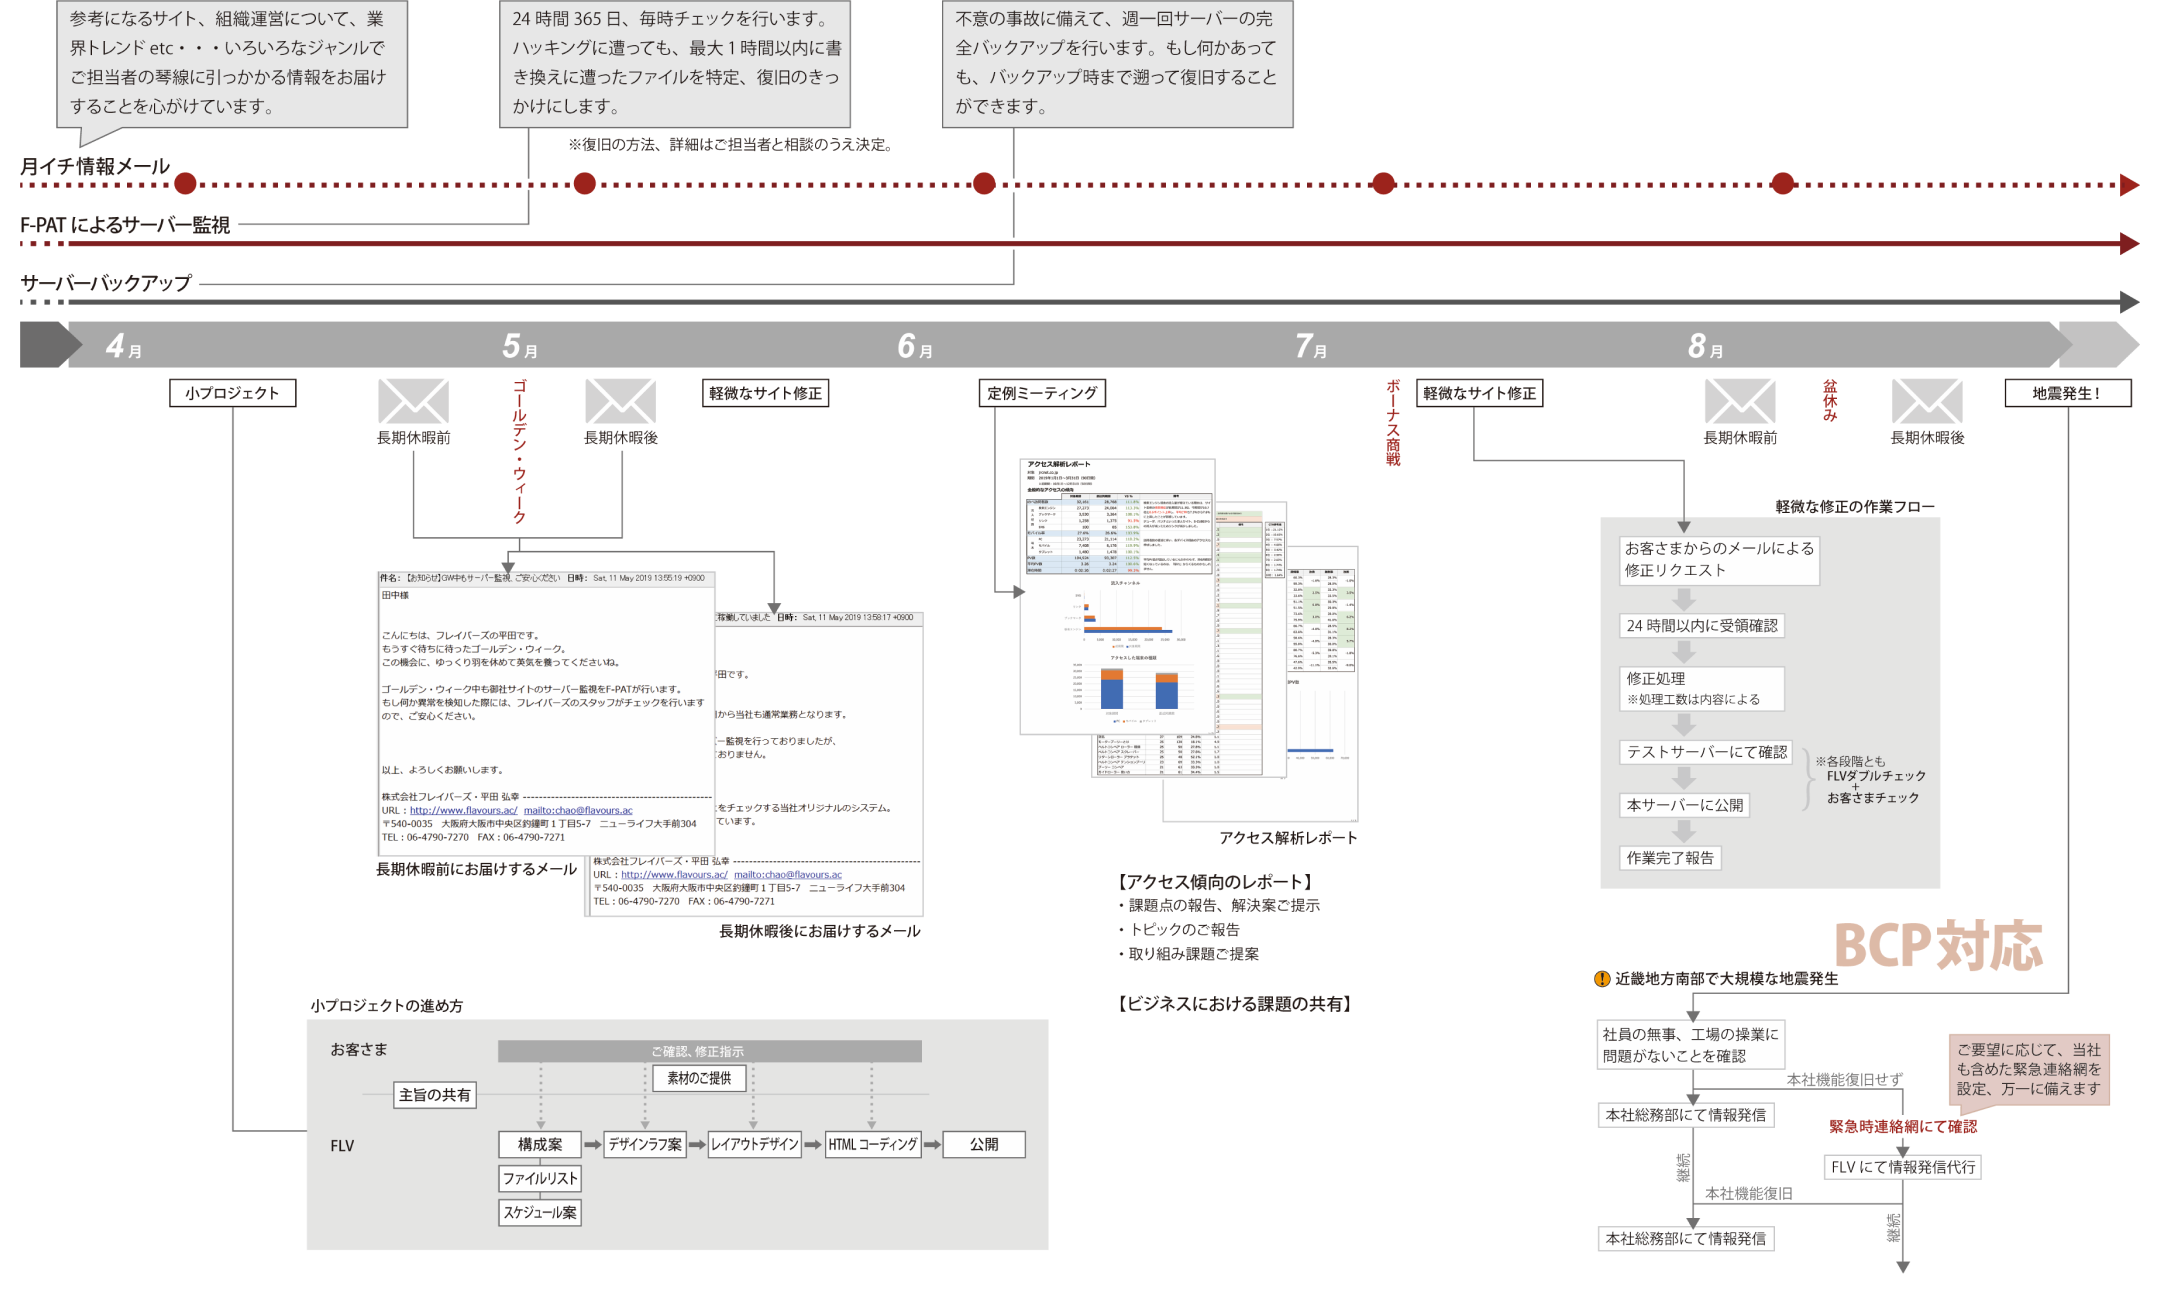The image size is (2160, 1300).
Task: Click the vertical ゴールデン・ウィーク red label
Action: [519, 452]
